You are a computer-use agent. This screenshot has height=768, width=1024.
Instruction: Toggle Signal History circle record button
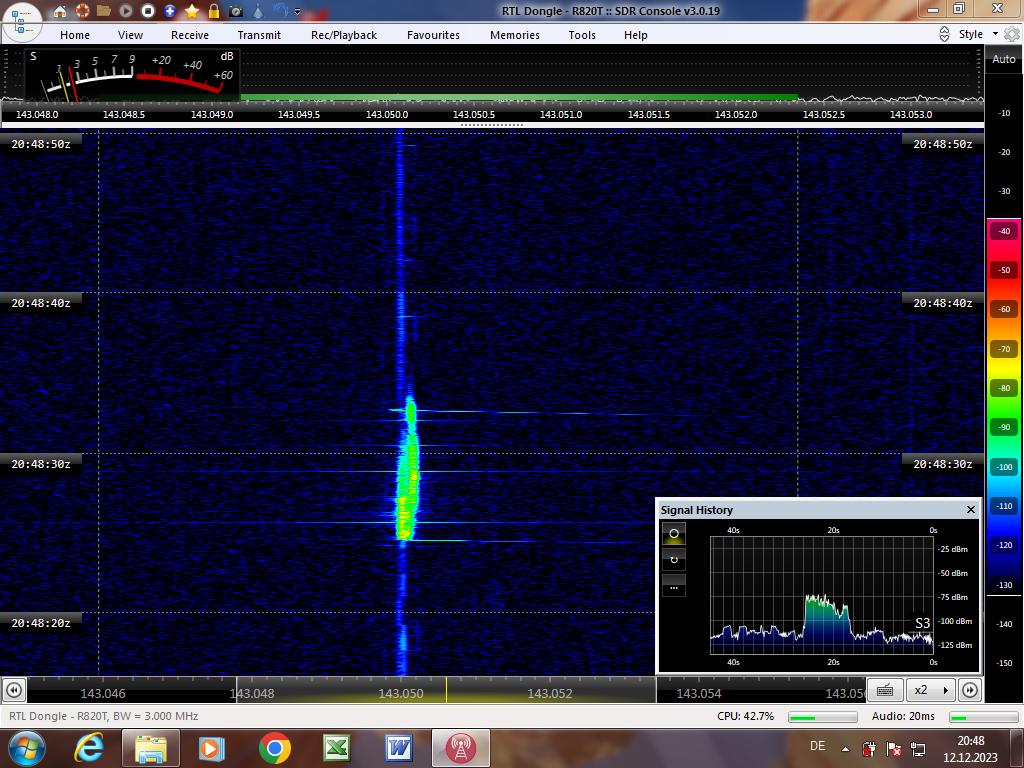pyautogui.click(x=674, y=534)
